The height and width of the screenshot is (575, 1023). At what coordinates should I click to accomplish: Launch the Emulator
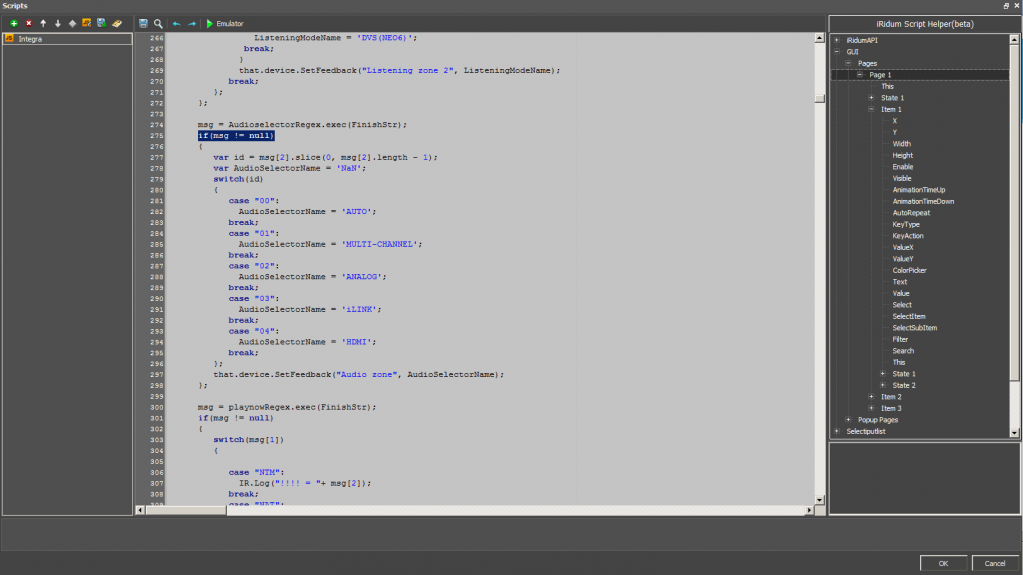pyautogui.click(x=224, y=23)
